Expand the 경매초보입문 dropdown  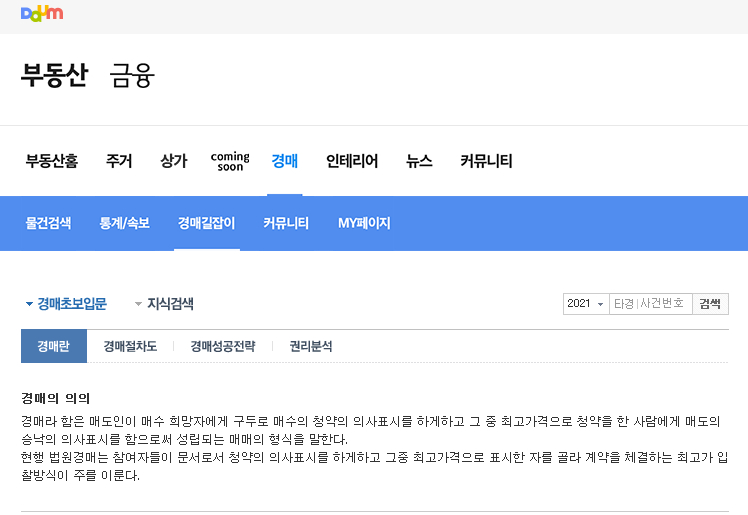click(66, 304)
